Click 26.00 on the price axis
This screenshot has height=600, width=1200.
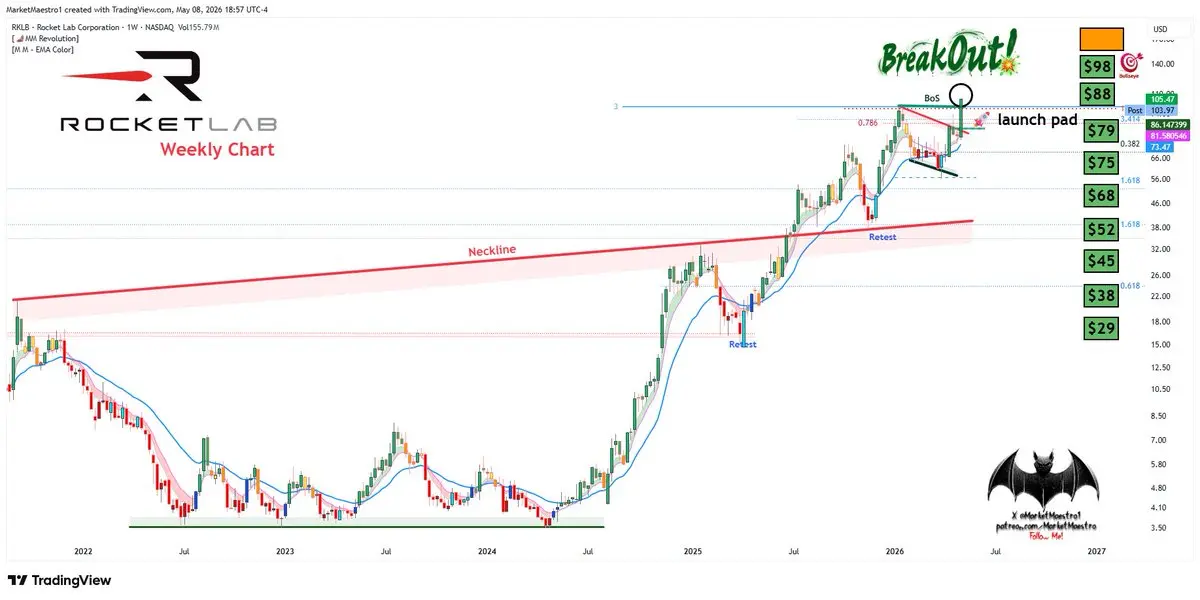click(1160, 275)
